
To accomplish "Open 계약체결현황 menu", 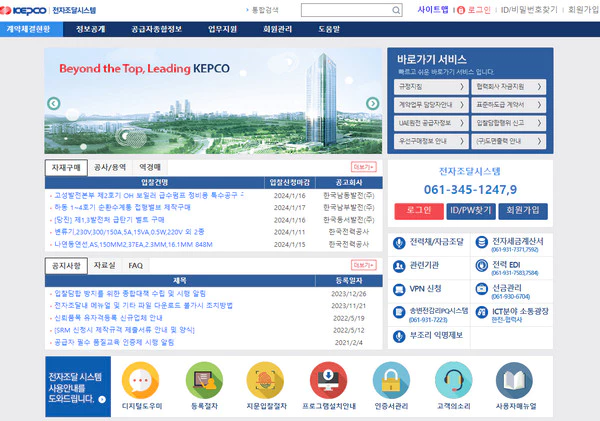I will tap(28, 29).
